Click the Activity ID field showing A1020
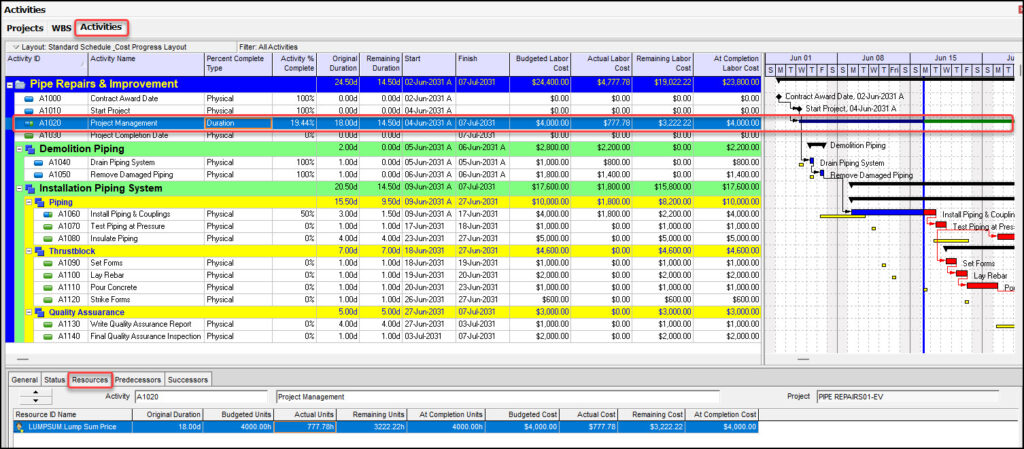The image size is (1024, 449). pyautogui.click(x=201, y=396)
